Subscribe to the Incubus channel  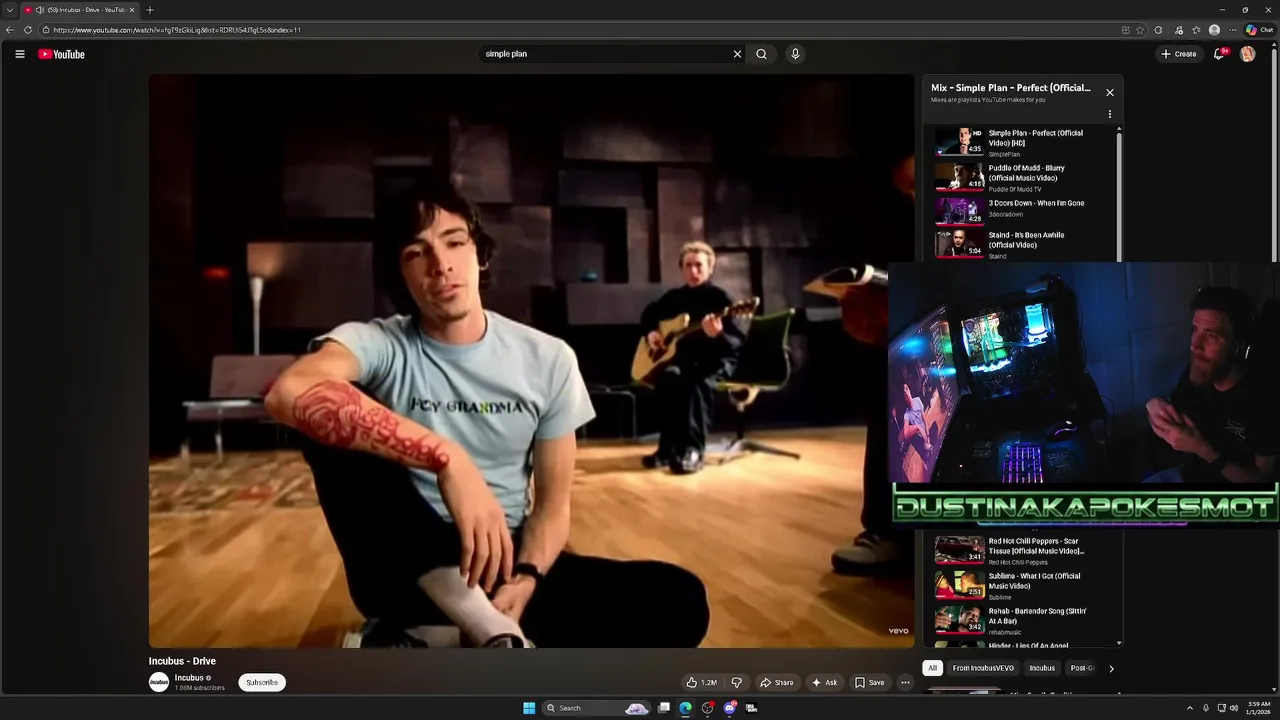point(262,682)
